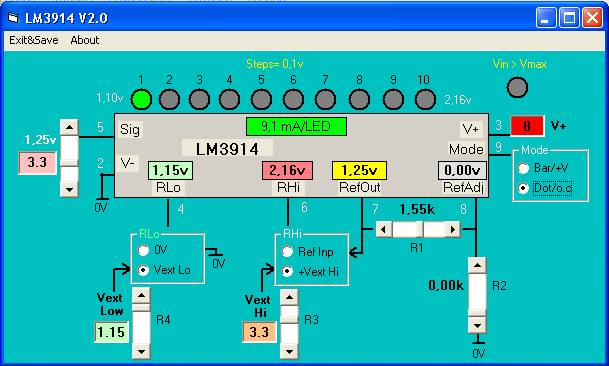Image resolution: width=609 pixels, height=366 pixels.
Task: Select Ref Inp for RHi
Action: click(x=287, y=252)
